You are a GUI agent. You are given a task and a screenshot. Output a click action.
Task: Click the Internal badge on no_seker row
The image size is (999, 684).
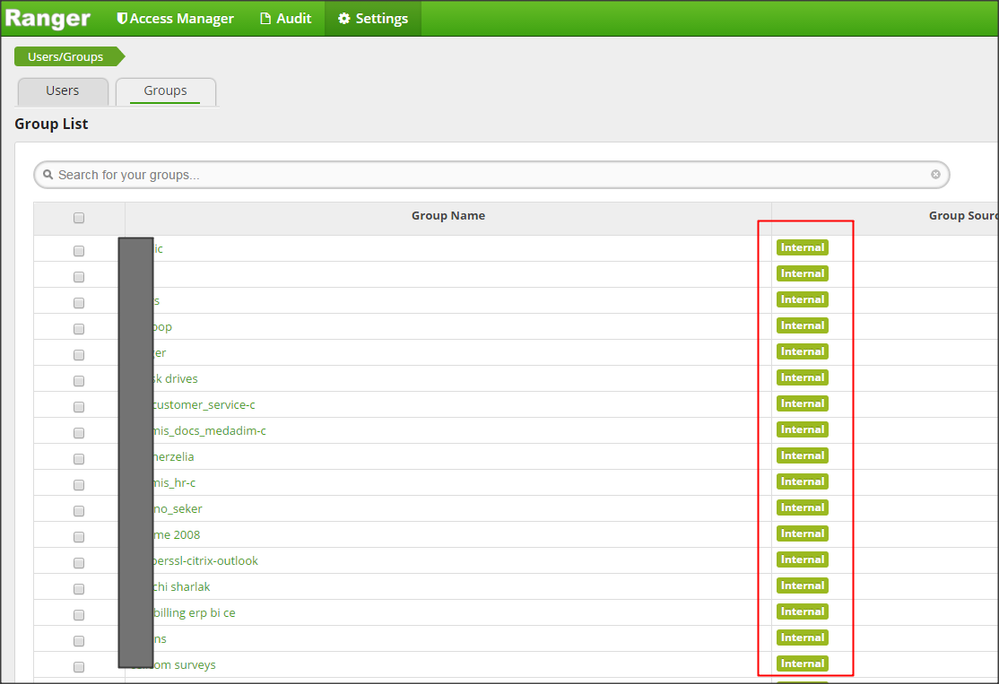click(802, 508)
